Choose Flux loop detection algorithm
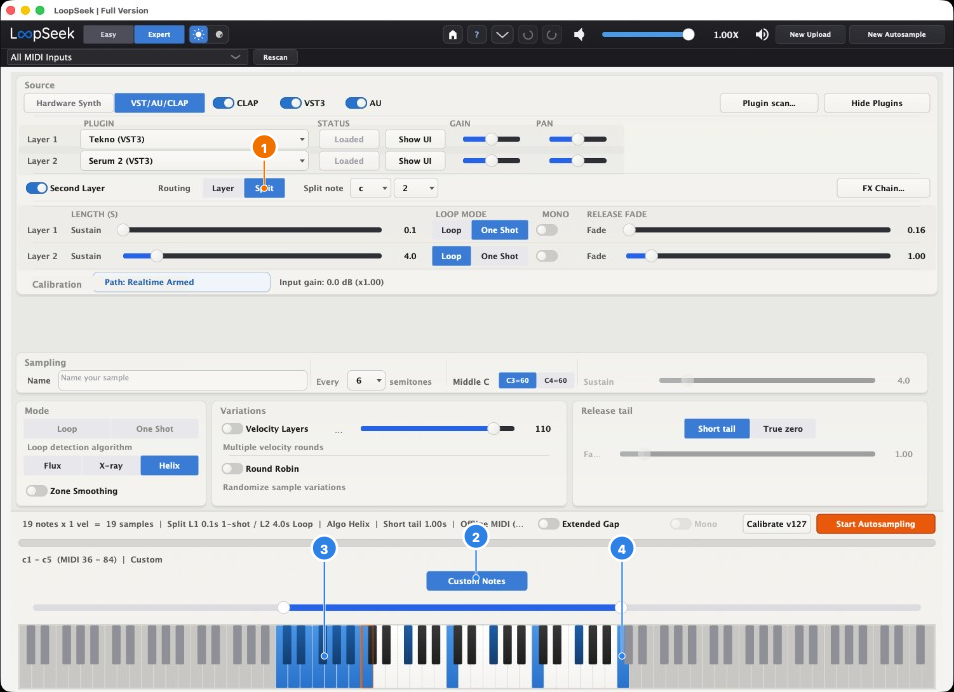The image size is (954, 692). pos(52,466)
